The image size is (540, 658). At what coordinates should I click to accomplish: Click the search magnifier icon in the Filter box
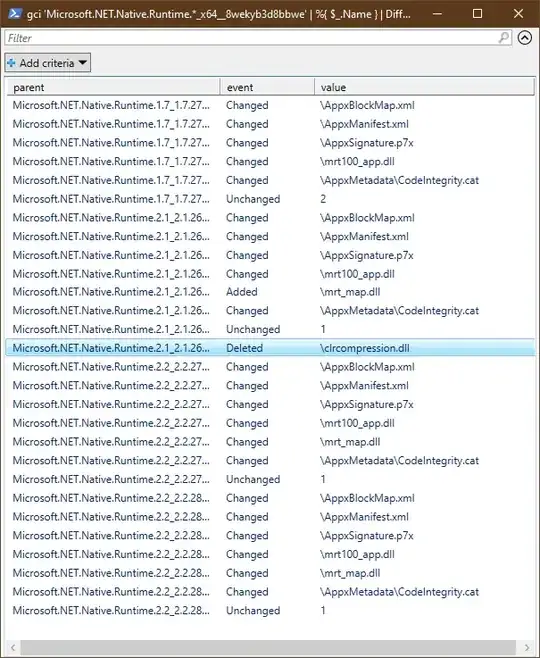(503, 38)
